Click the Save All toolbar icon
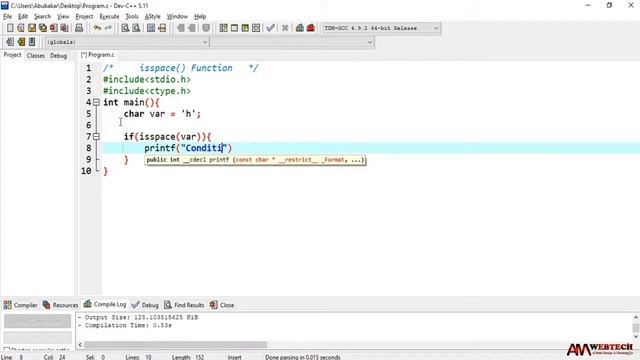The image size is (640, 360). pos(43,28)
